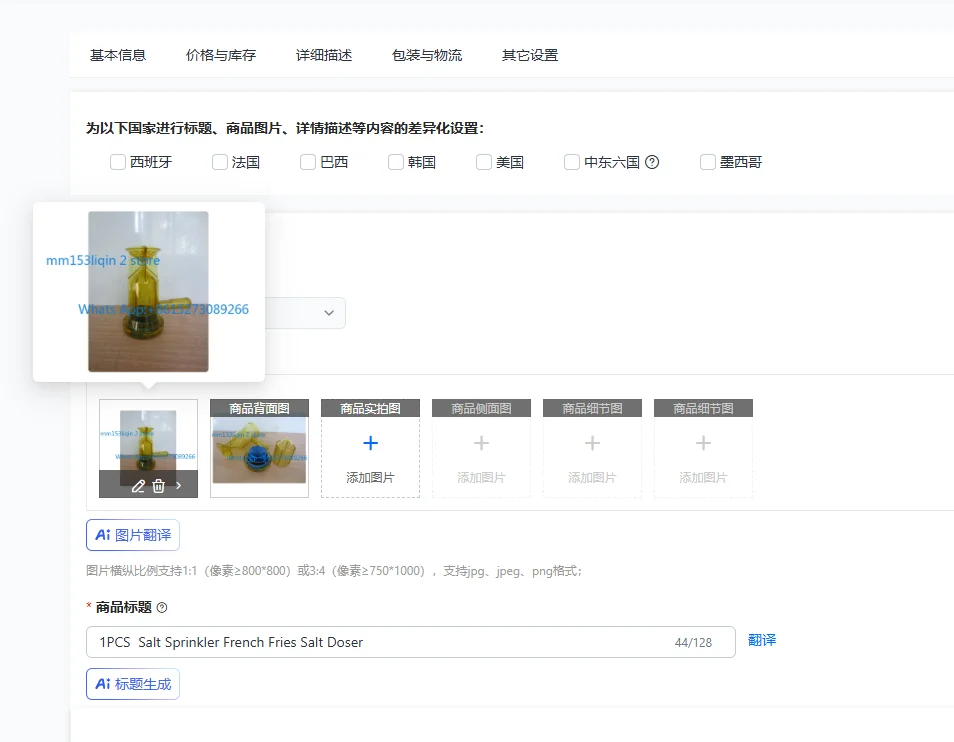The height and width of the screenshot is (742, 954).
Task: Expand the dropdown with chevron arrow
Action: 329,313
